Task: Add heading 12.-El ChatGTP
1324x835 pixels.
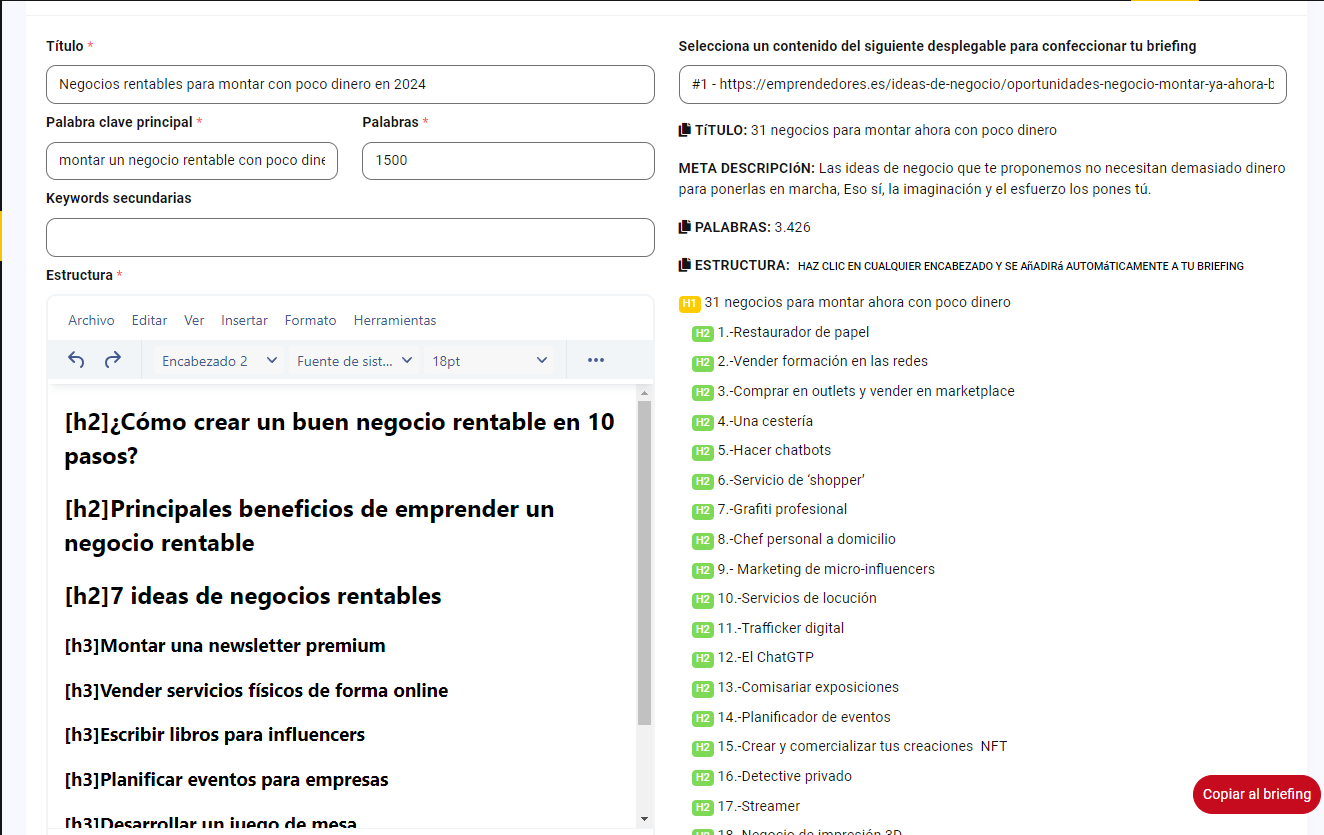Action: [x=765, y=657]
